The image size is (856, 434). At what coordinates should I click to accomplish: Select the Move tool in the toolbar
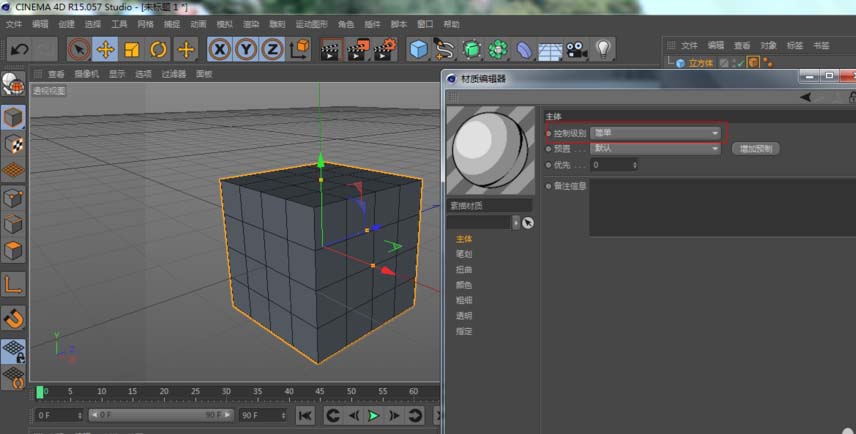click(105, 49)
